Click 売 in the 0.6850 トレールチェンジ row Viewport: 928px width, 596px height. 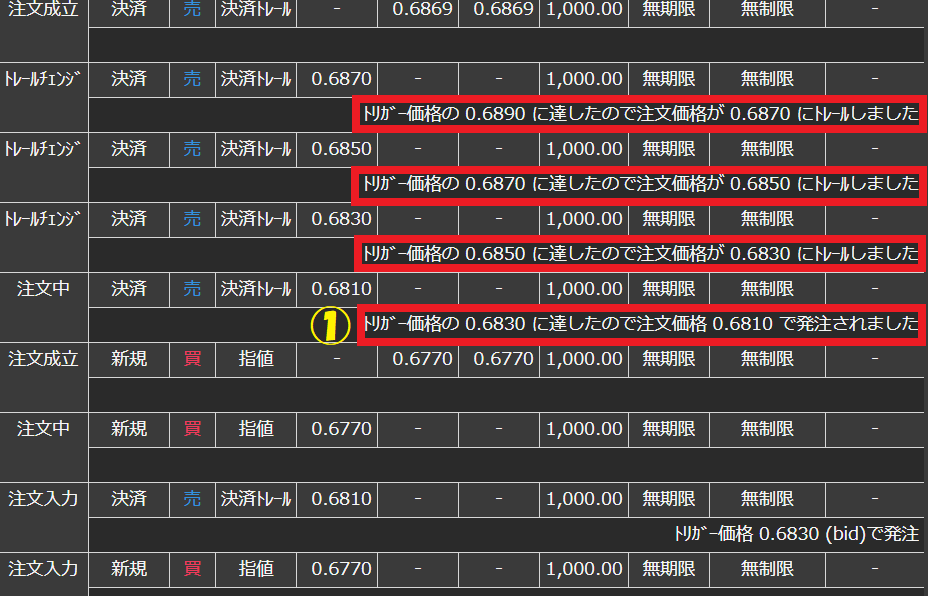[x=192, y=149]
